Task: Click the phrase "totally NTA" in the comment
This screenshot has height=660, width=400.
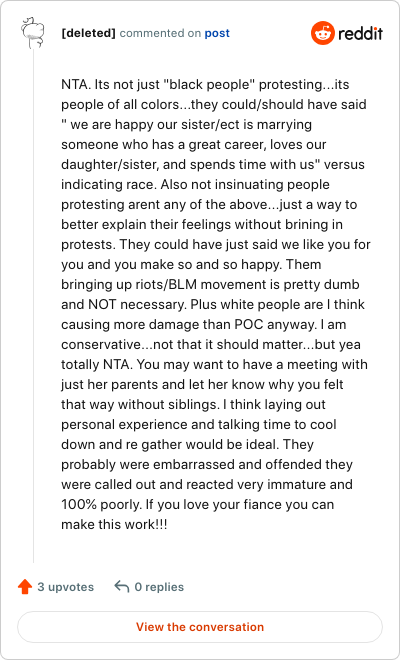Action: pyautogui.click(x=97, y=365)
